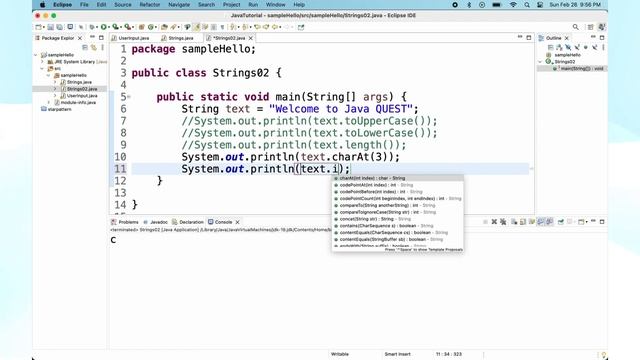The height and width of the screenshot is (360, 640).
Task: Toggle Hide Static Members in Outline toolbar
Action: pyautogui.click(x=577, y=47)
